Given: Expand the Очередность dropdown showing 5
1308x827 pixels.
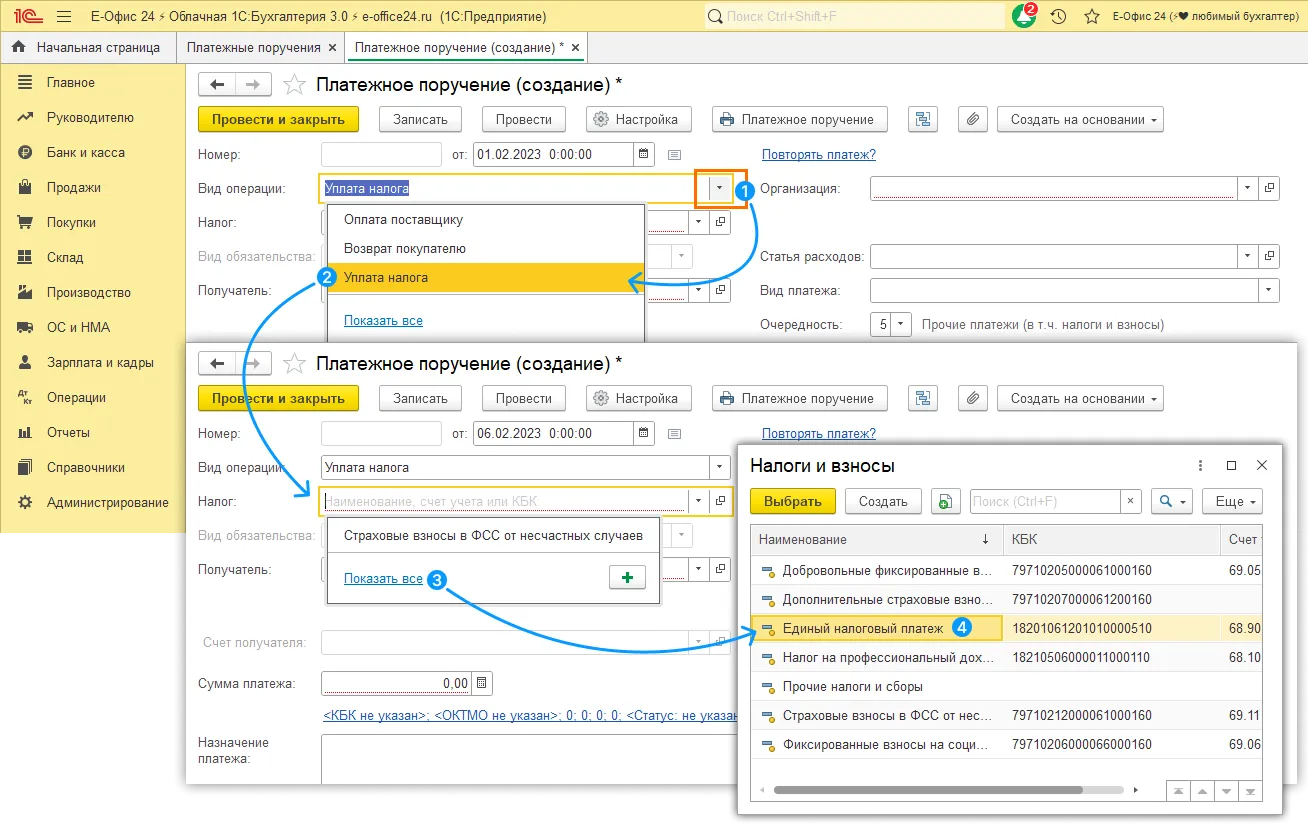Looking at the screenshot, I should [x=902, y=324].
